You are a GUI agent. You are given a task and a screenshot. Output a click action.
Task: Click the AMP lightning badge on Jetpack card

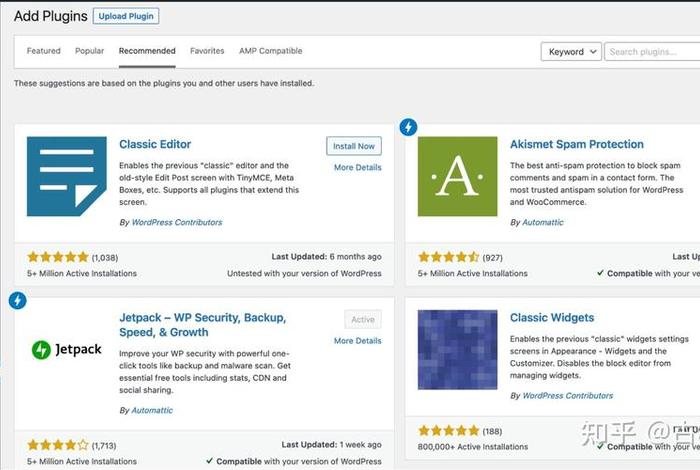tap(17, 300)
